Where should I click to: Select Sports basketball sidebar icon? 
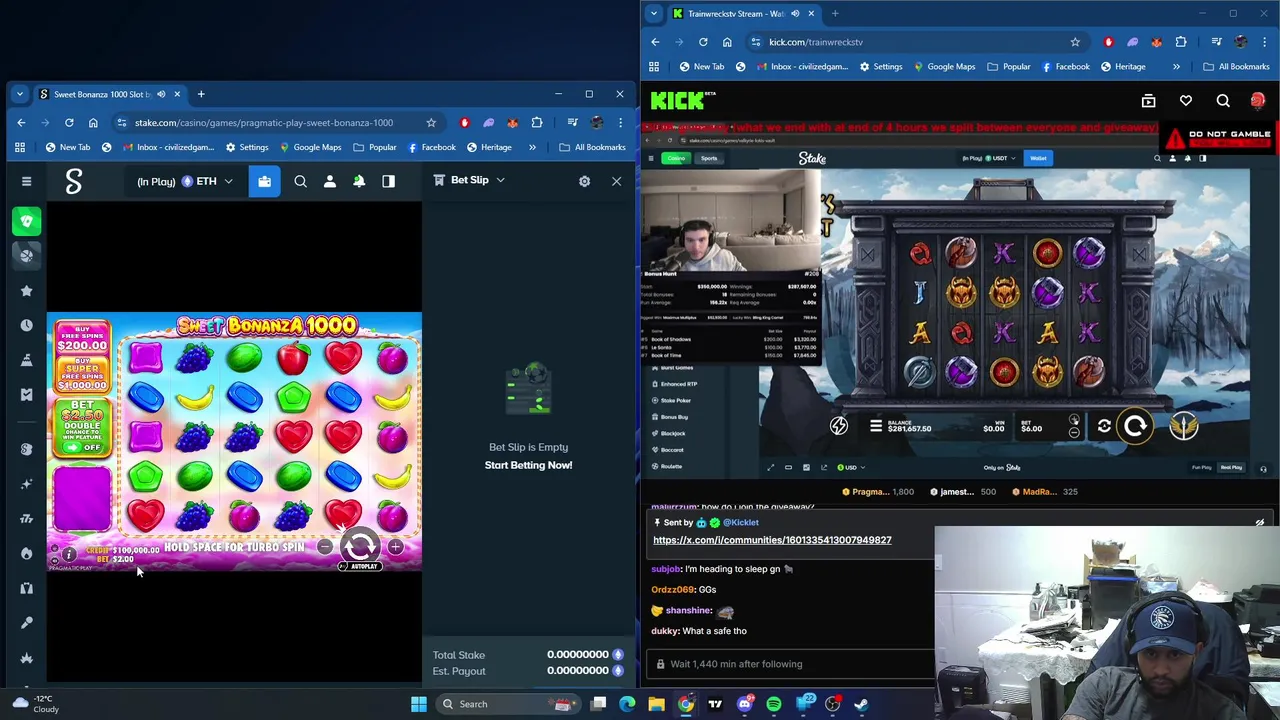pos(27,255)
